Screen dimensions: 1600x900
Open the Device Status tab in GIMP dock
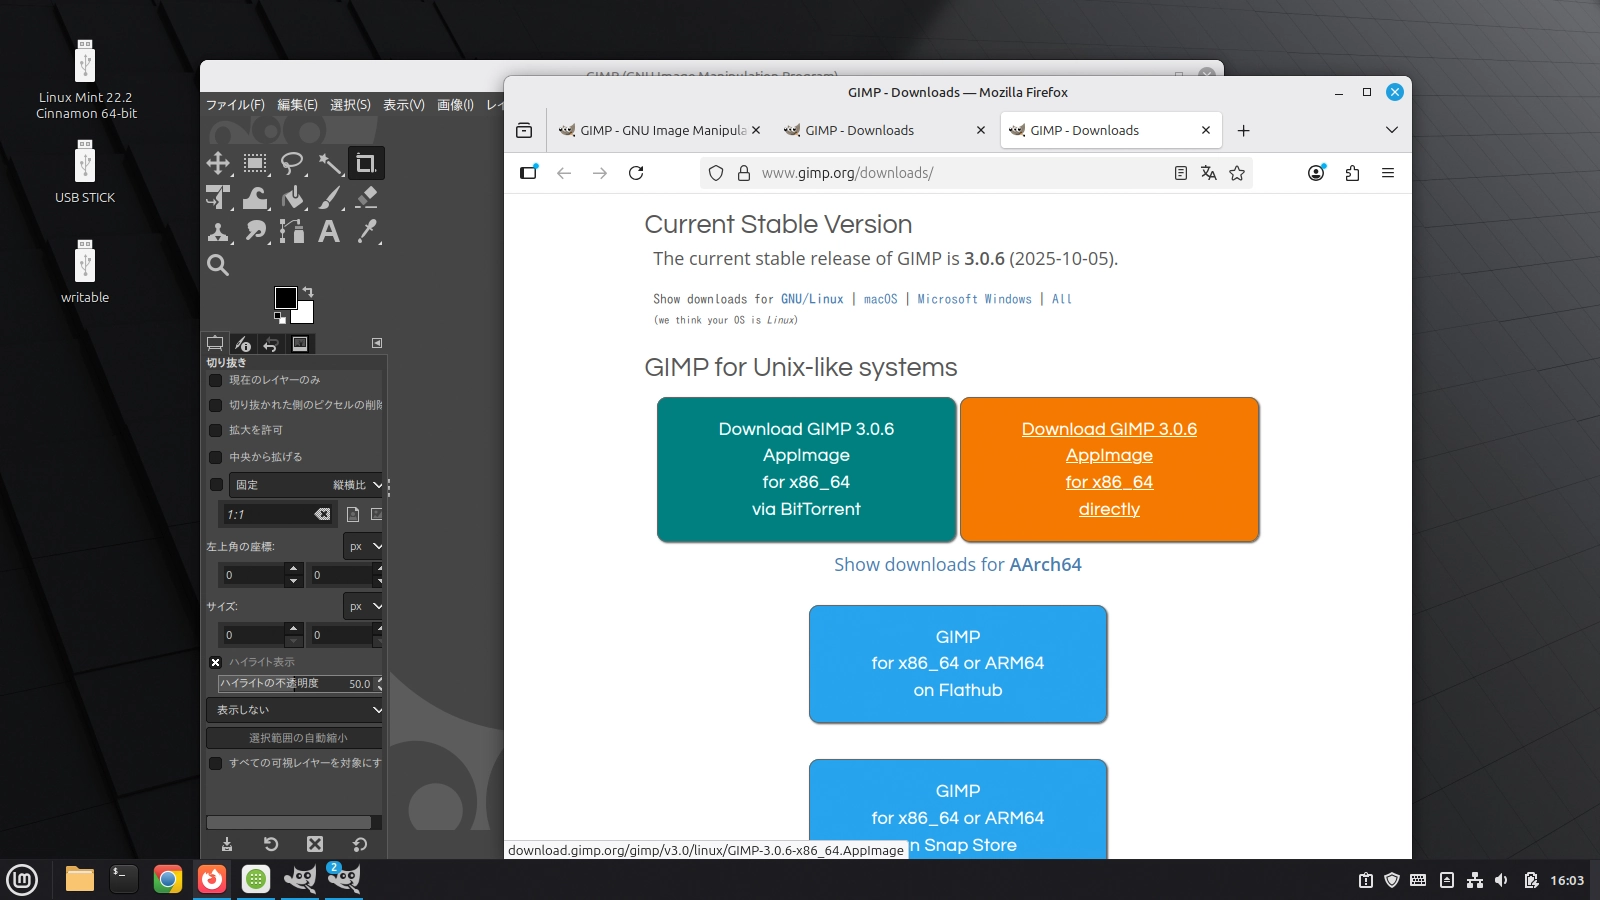(243, 344)
